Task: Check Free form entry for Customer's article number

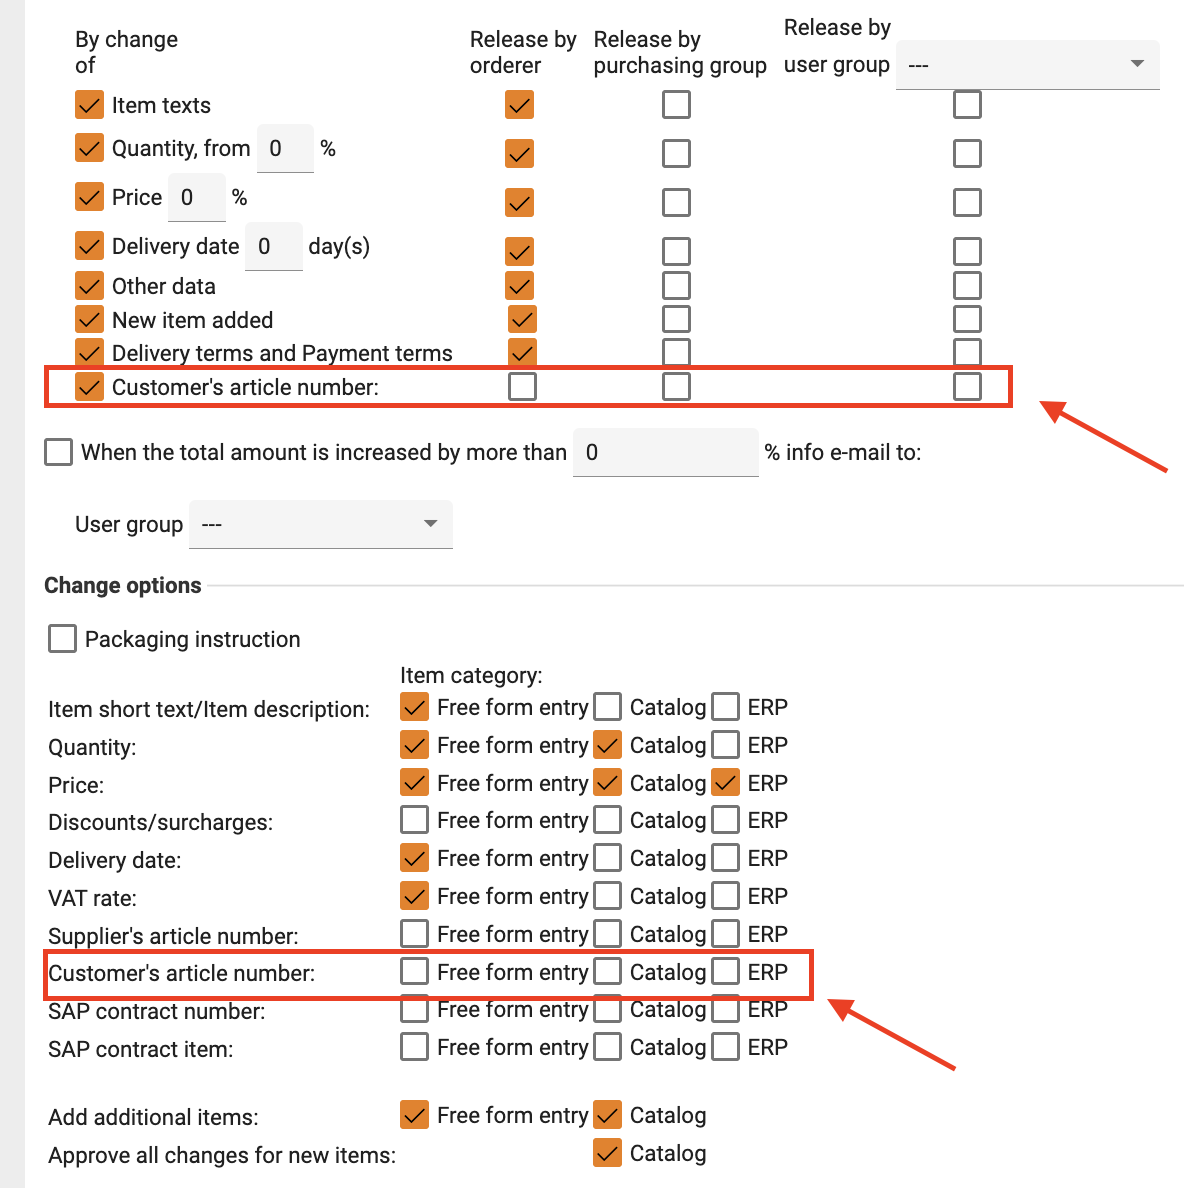Action: [414, 972]
